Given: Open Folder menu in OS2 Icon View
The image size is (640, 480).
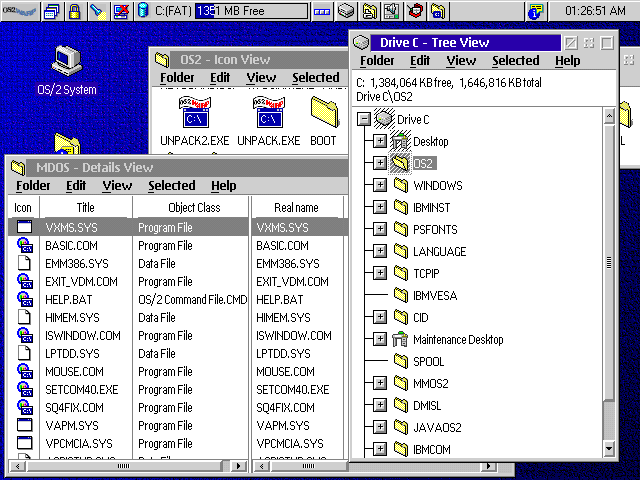Looking at the screenshot, I should pyautogui.click(x=177, y=78).
